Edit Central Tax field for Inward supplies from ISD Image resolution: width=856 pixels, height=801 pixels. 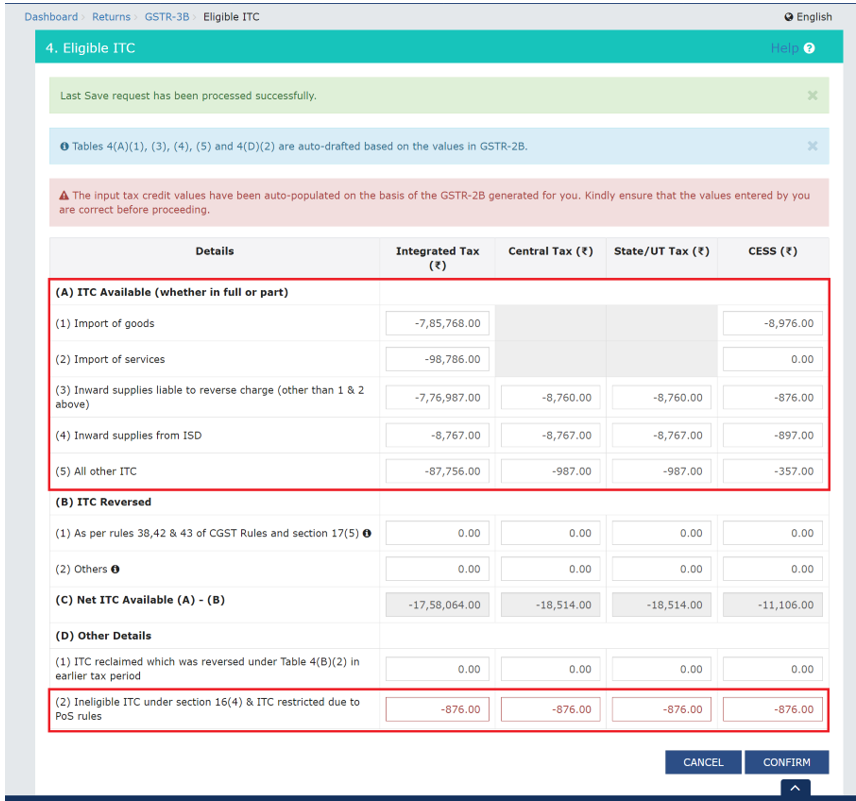tap(549, 434)
